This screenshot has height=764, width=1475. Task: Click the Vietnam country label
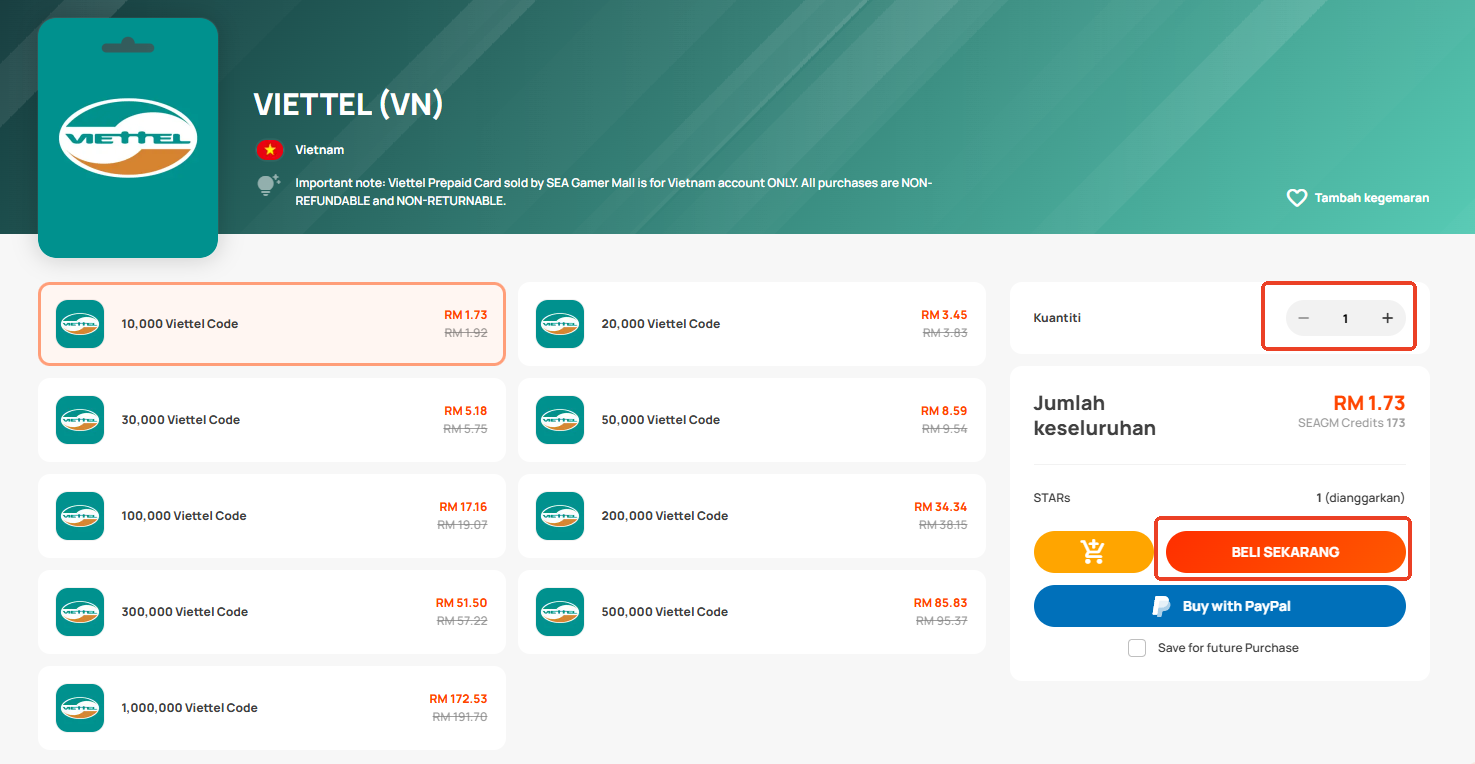pos(320,150)
